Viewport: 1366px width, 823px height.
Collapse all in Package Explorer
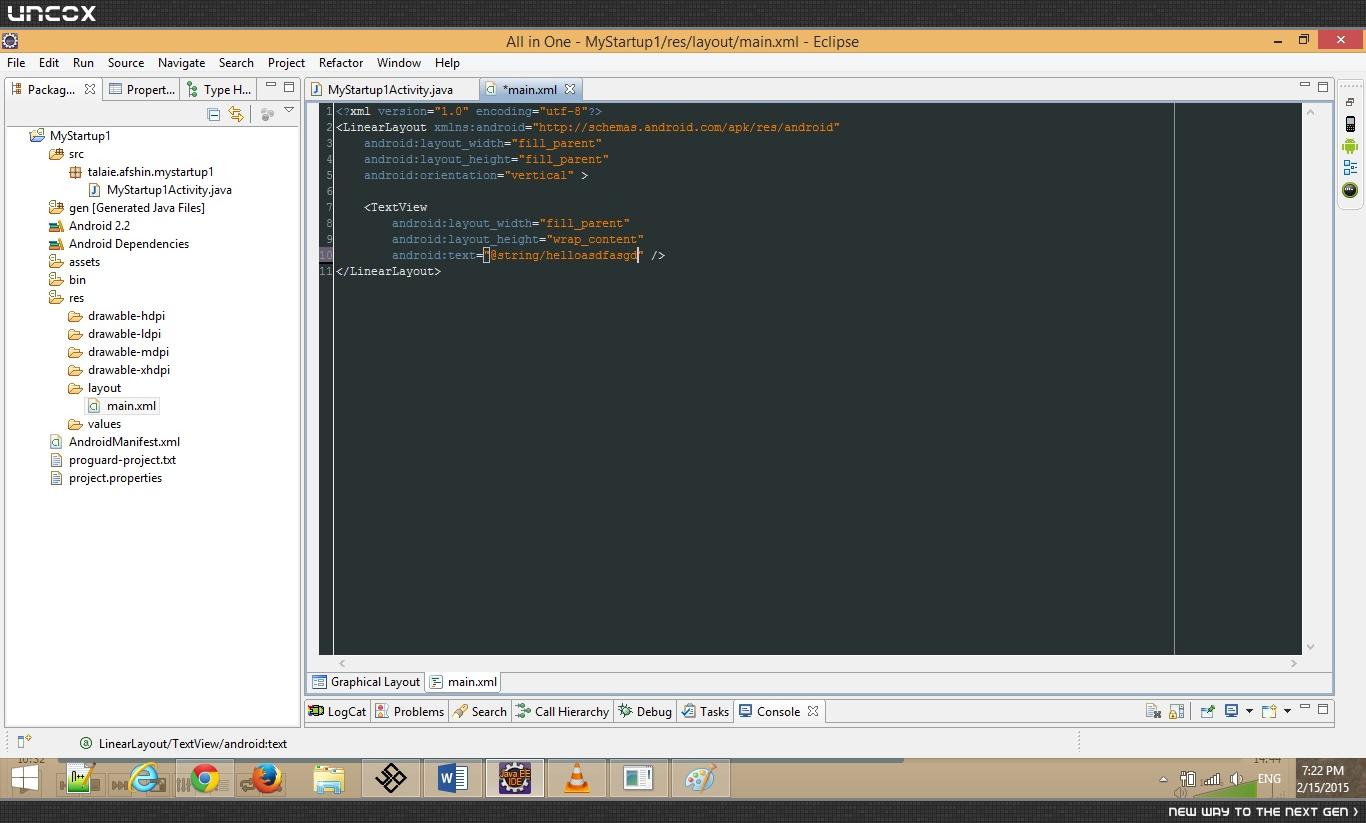(213, 114)
